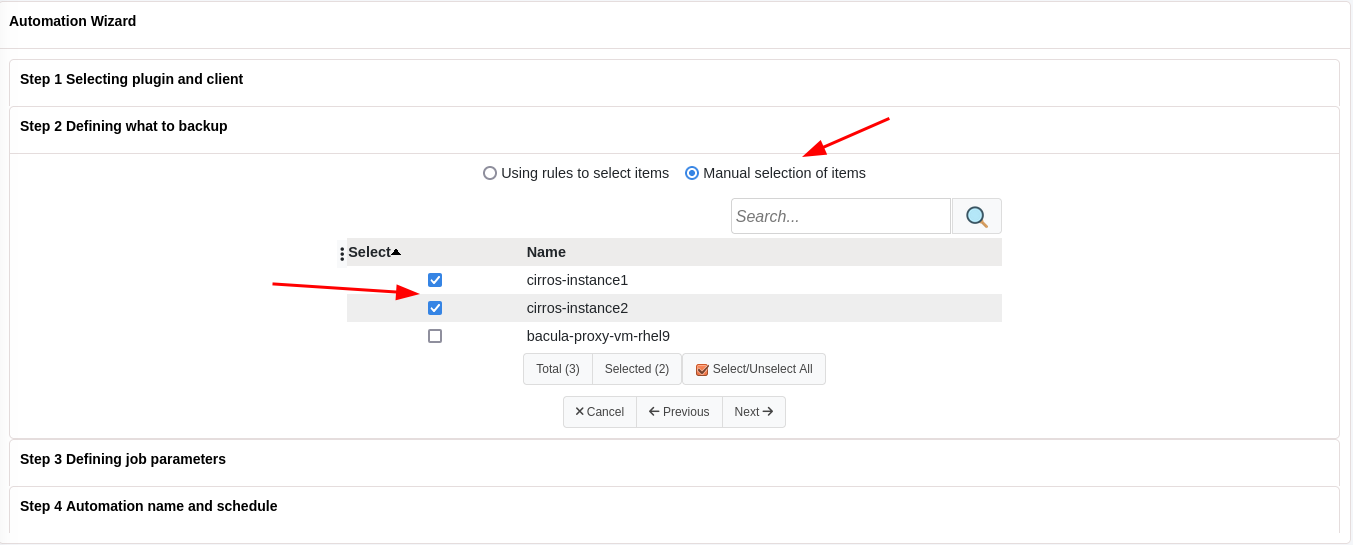The height and width of the screenshot is (545, 1353).
Task: Click the magnifying glass search icon
Action: pos(976,216)
